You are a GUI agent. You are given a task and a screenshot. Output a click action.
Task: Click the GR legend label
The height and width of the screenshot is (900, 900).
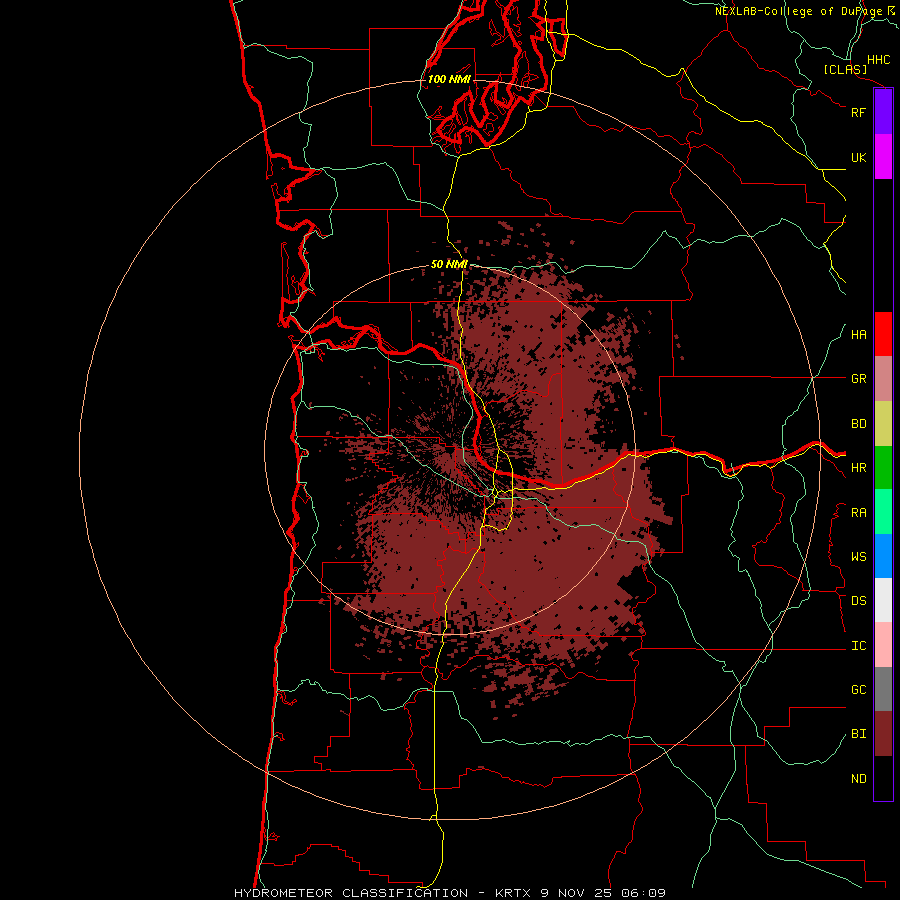tap(858, 379)
